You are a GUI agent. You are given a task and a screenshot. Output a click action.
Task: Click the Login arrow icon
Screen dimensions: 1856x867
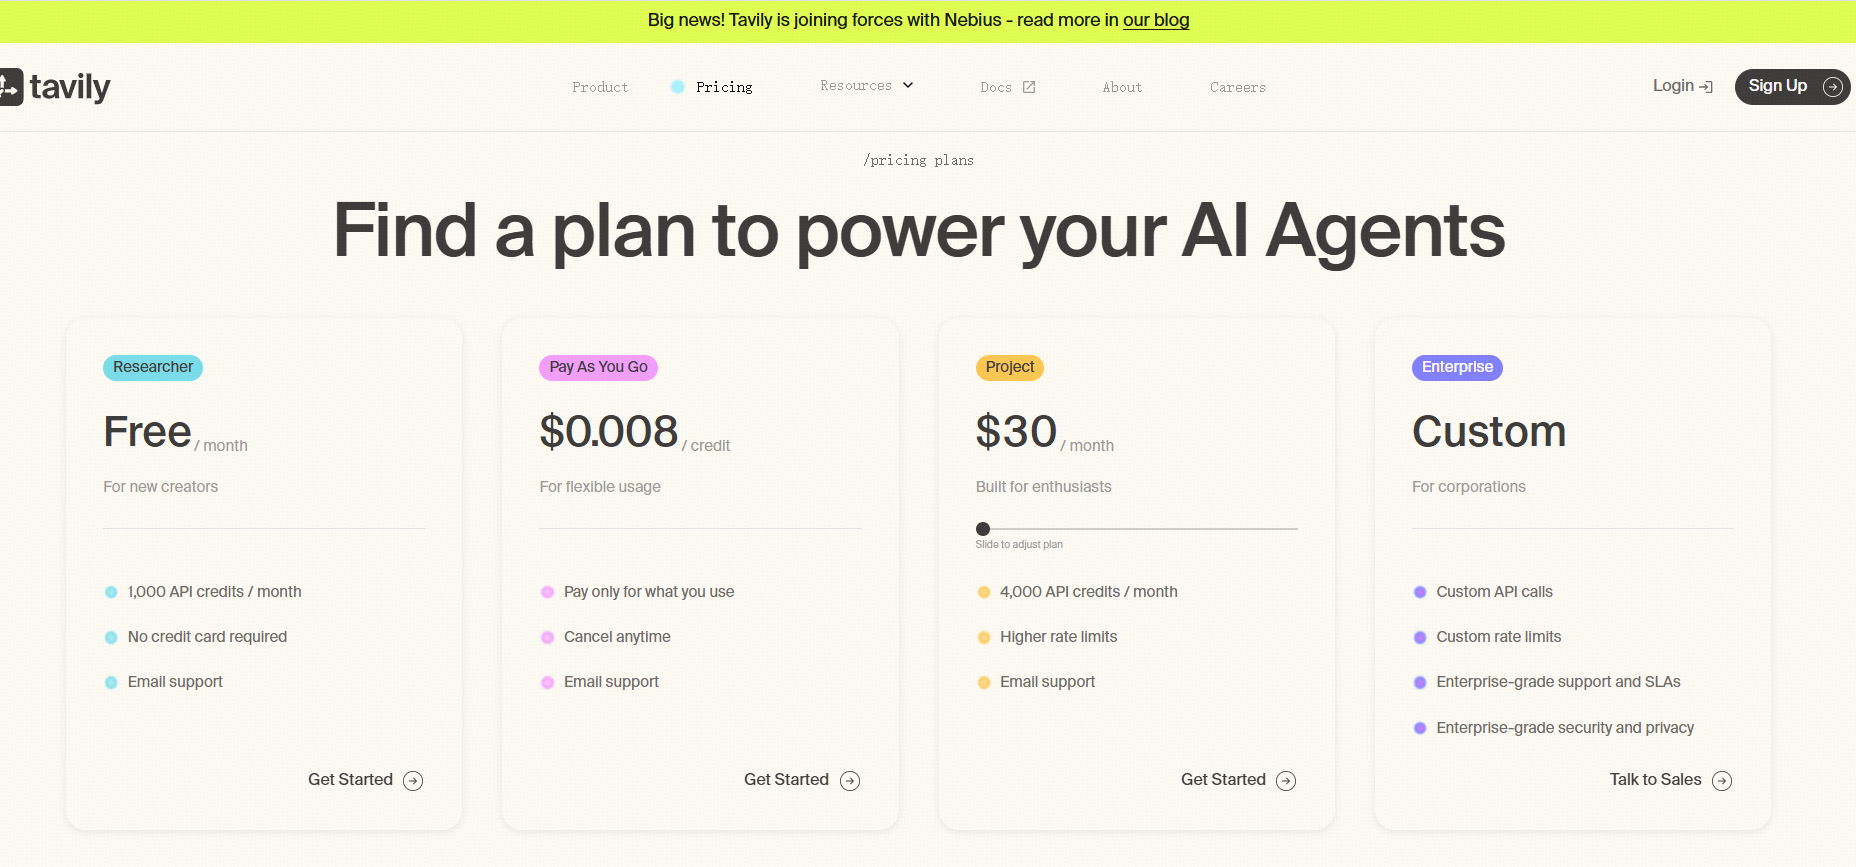coord(1706,87)
